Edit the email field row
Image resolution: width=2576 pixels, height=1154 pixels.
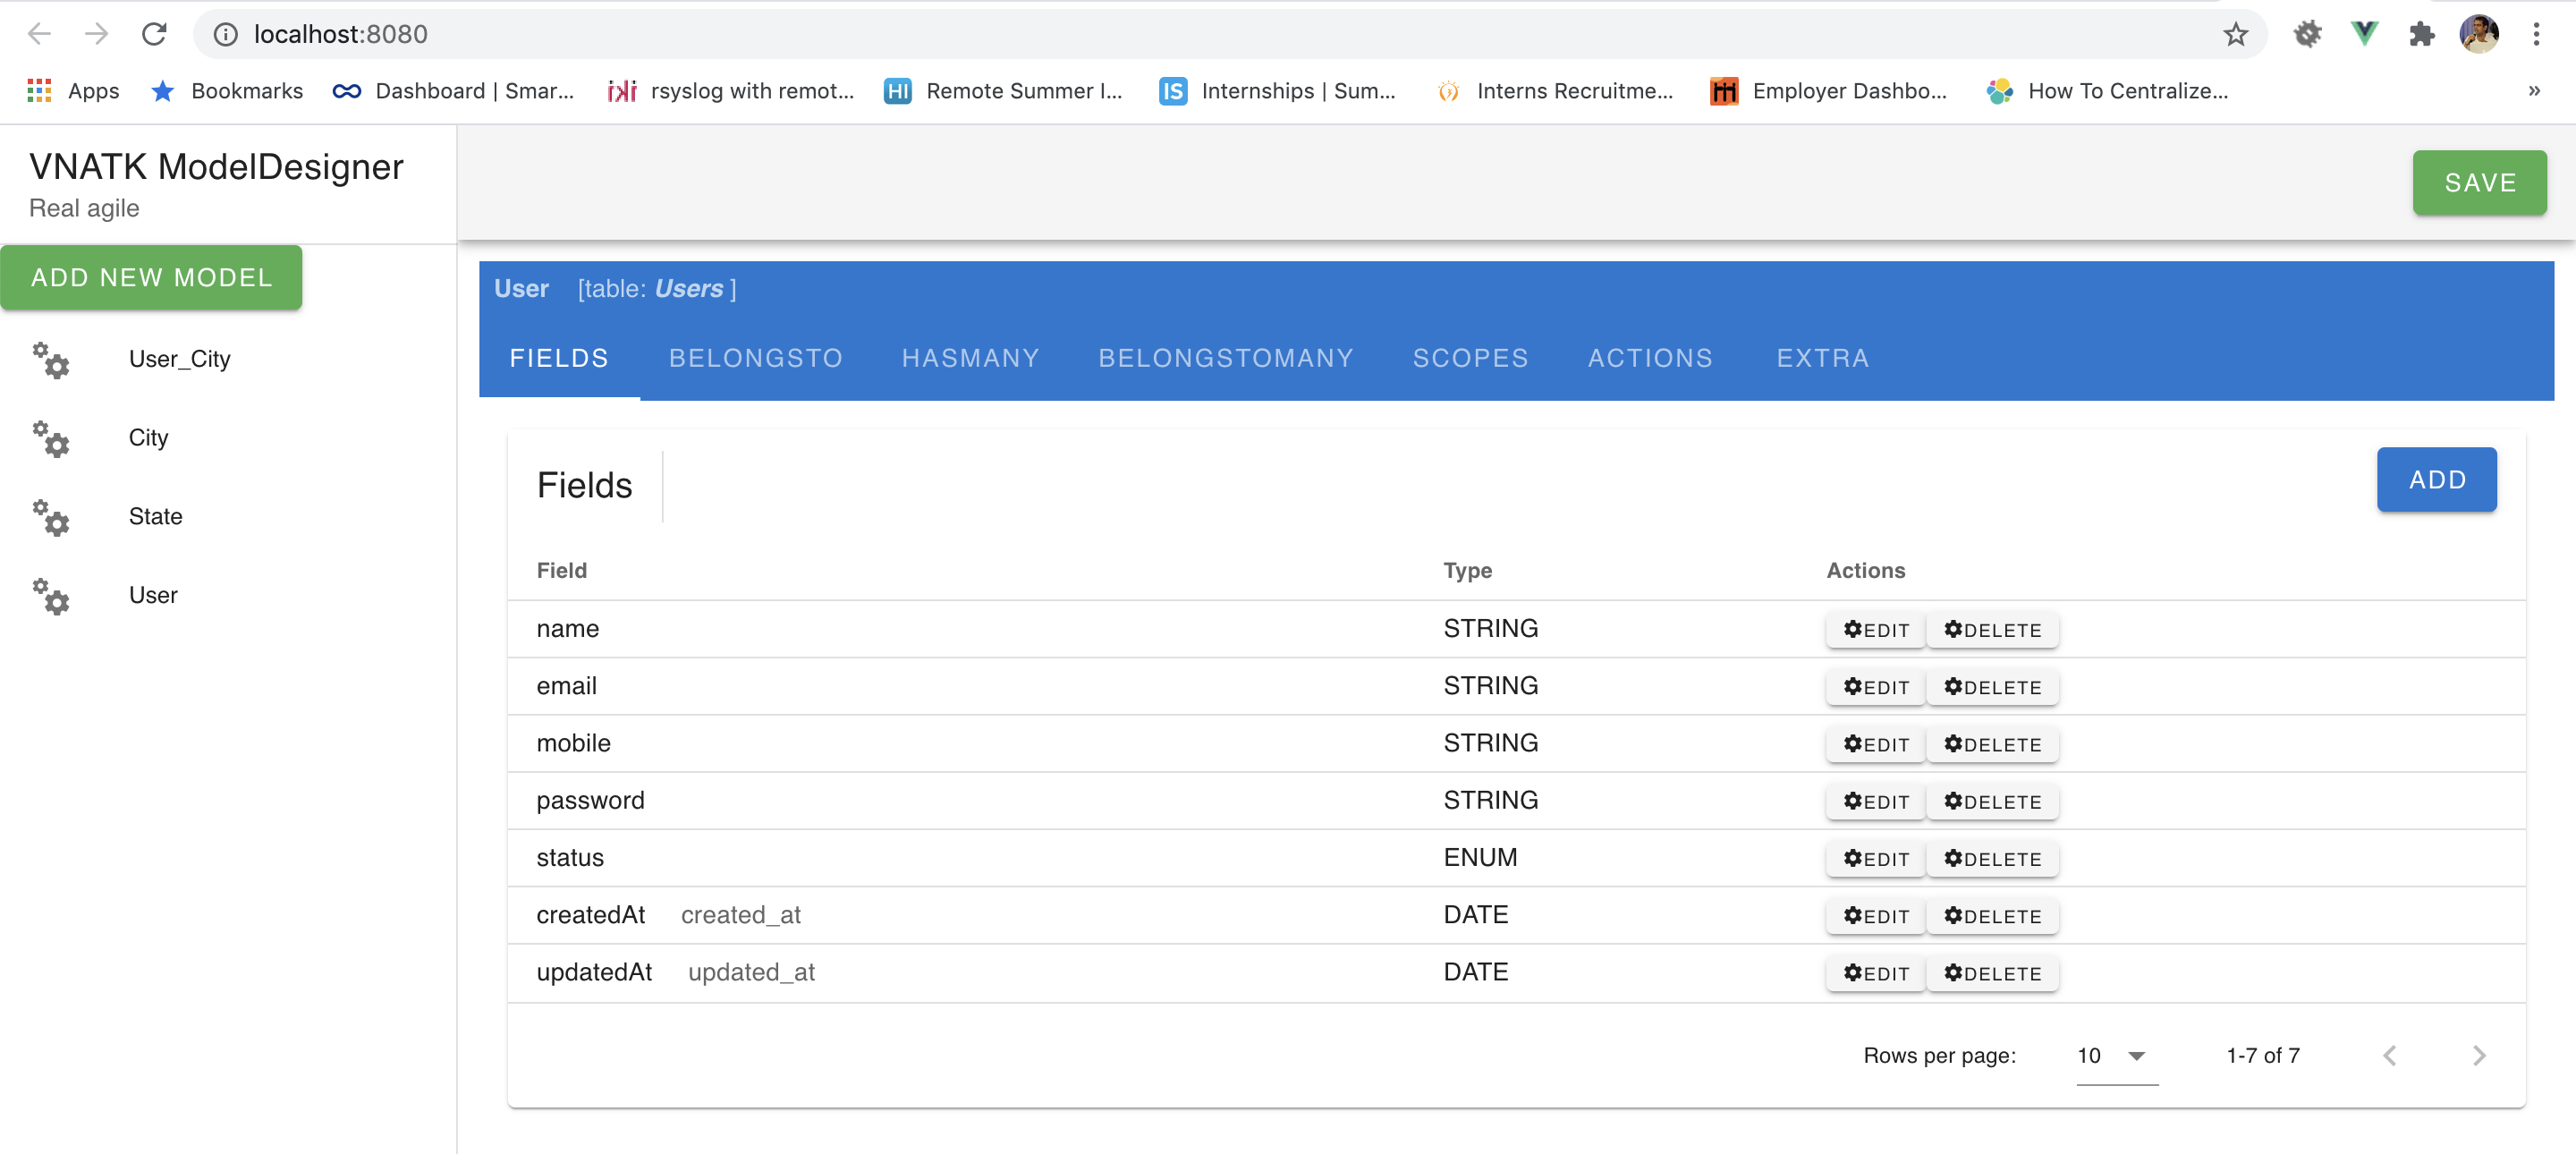[1875, 687]
